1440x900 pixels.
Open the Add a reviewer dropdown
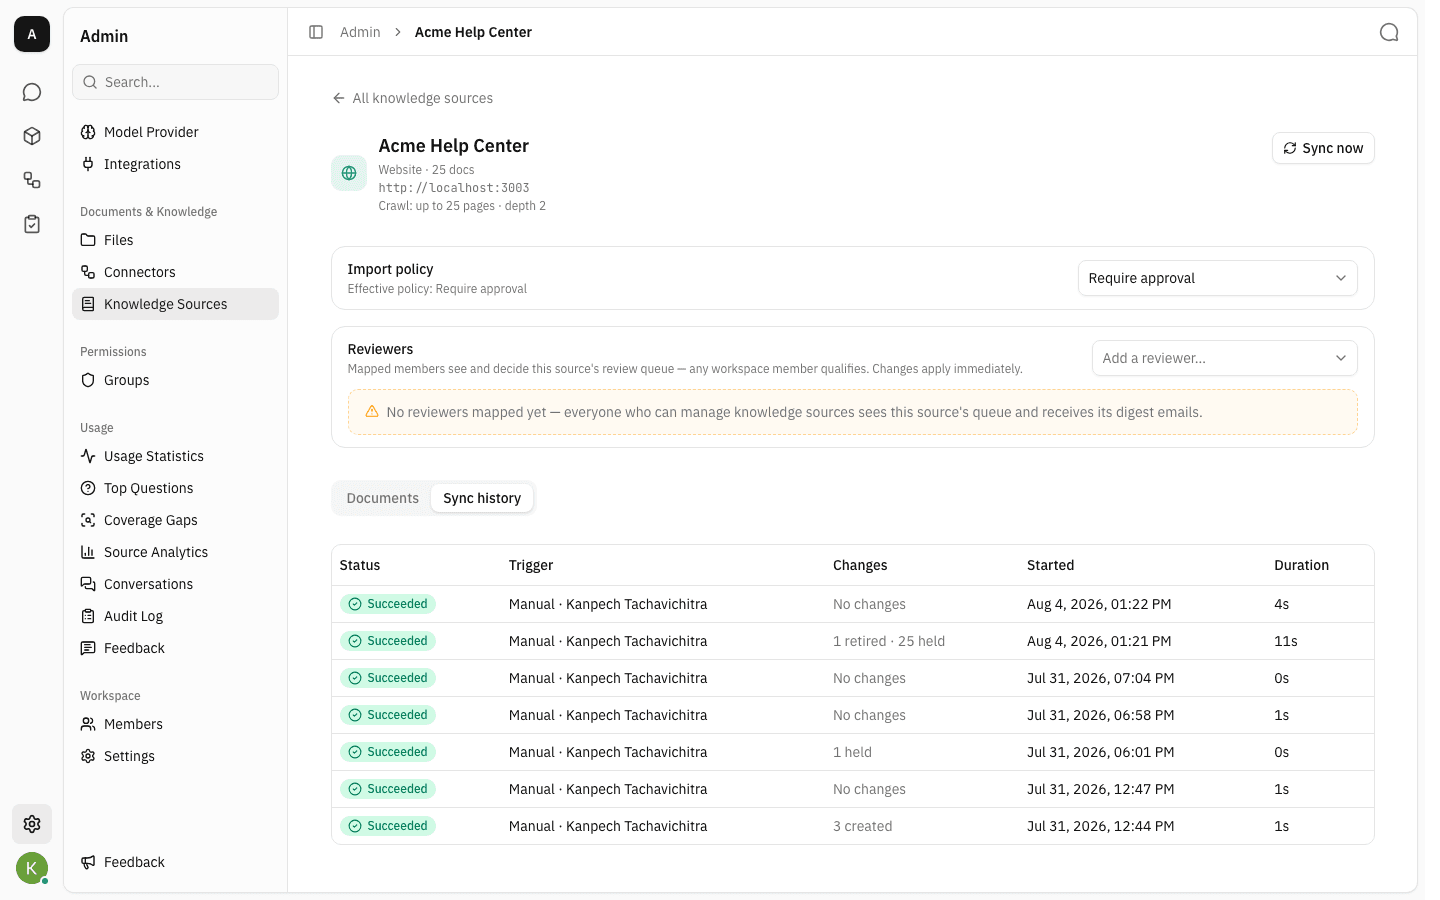click(1224, 358)
